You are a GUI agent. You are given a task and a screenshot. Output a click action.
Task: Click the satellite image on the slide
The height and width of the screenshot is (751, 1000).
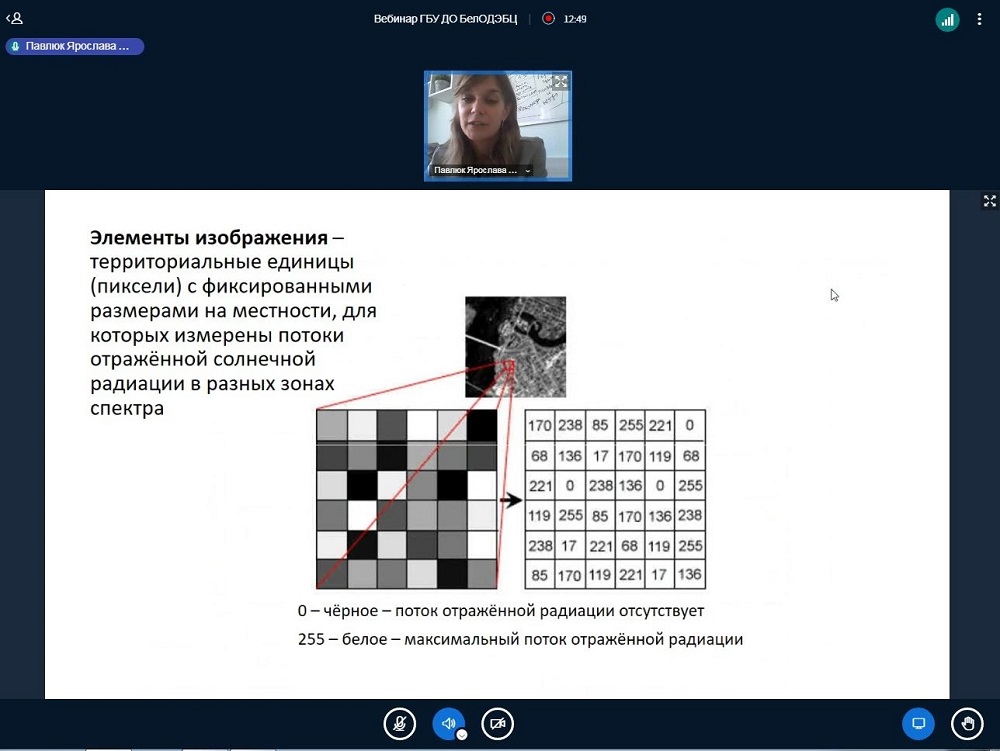(515, 347)
